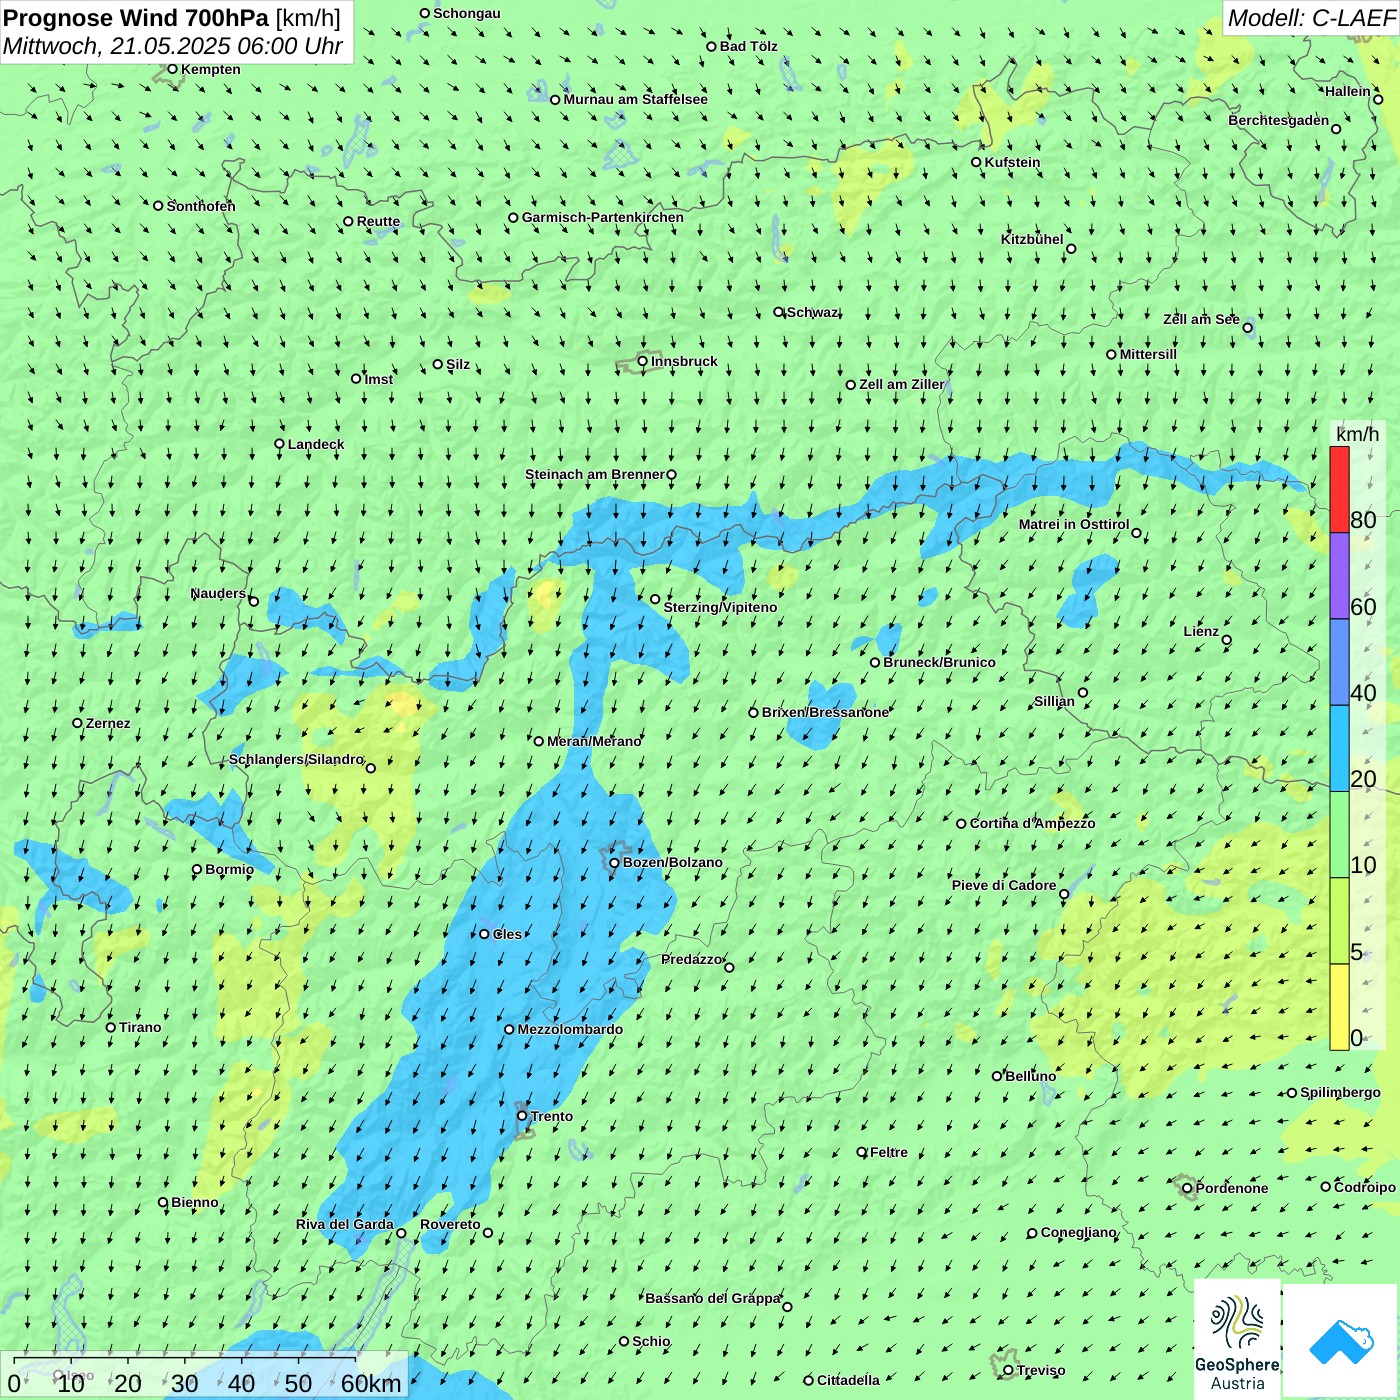This screenshot has height=1400, width=1400.
Task: Click the GeoSphere Austria logo
Action: (1237, 1340)
